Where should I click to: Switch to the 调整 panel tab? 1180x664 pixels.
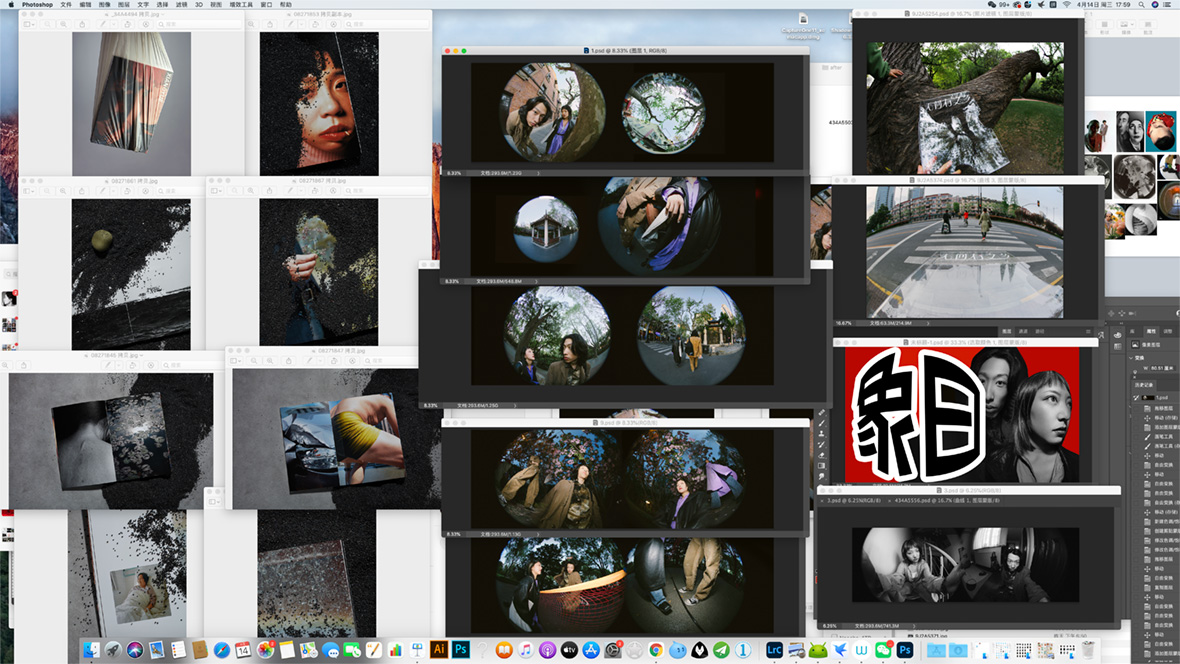(x=1168, y=331)
